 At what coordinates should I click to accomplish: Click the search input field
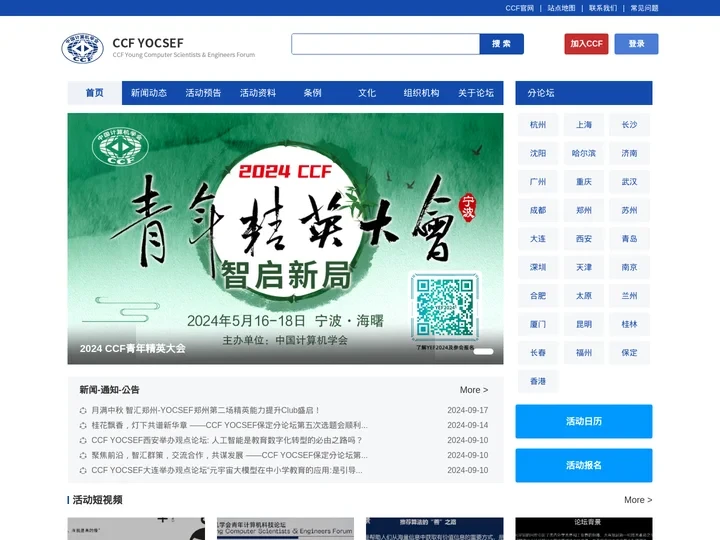(x=385, y=44)
